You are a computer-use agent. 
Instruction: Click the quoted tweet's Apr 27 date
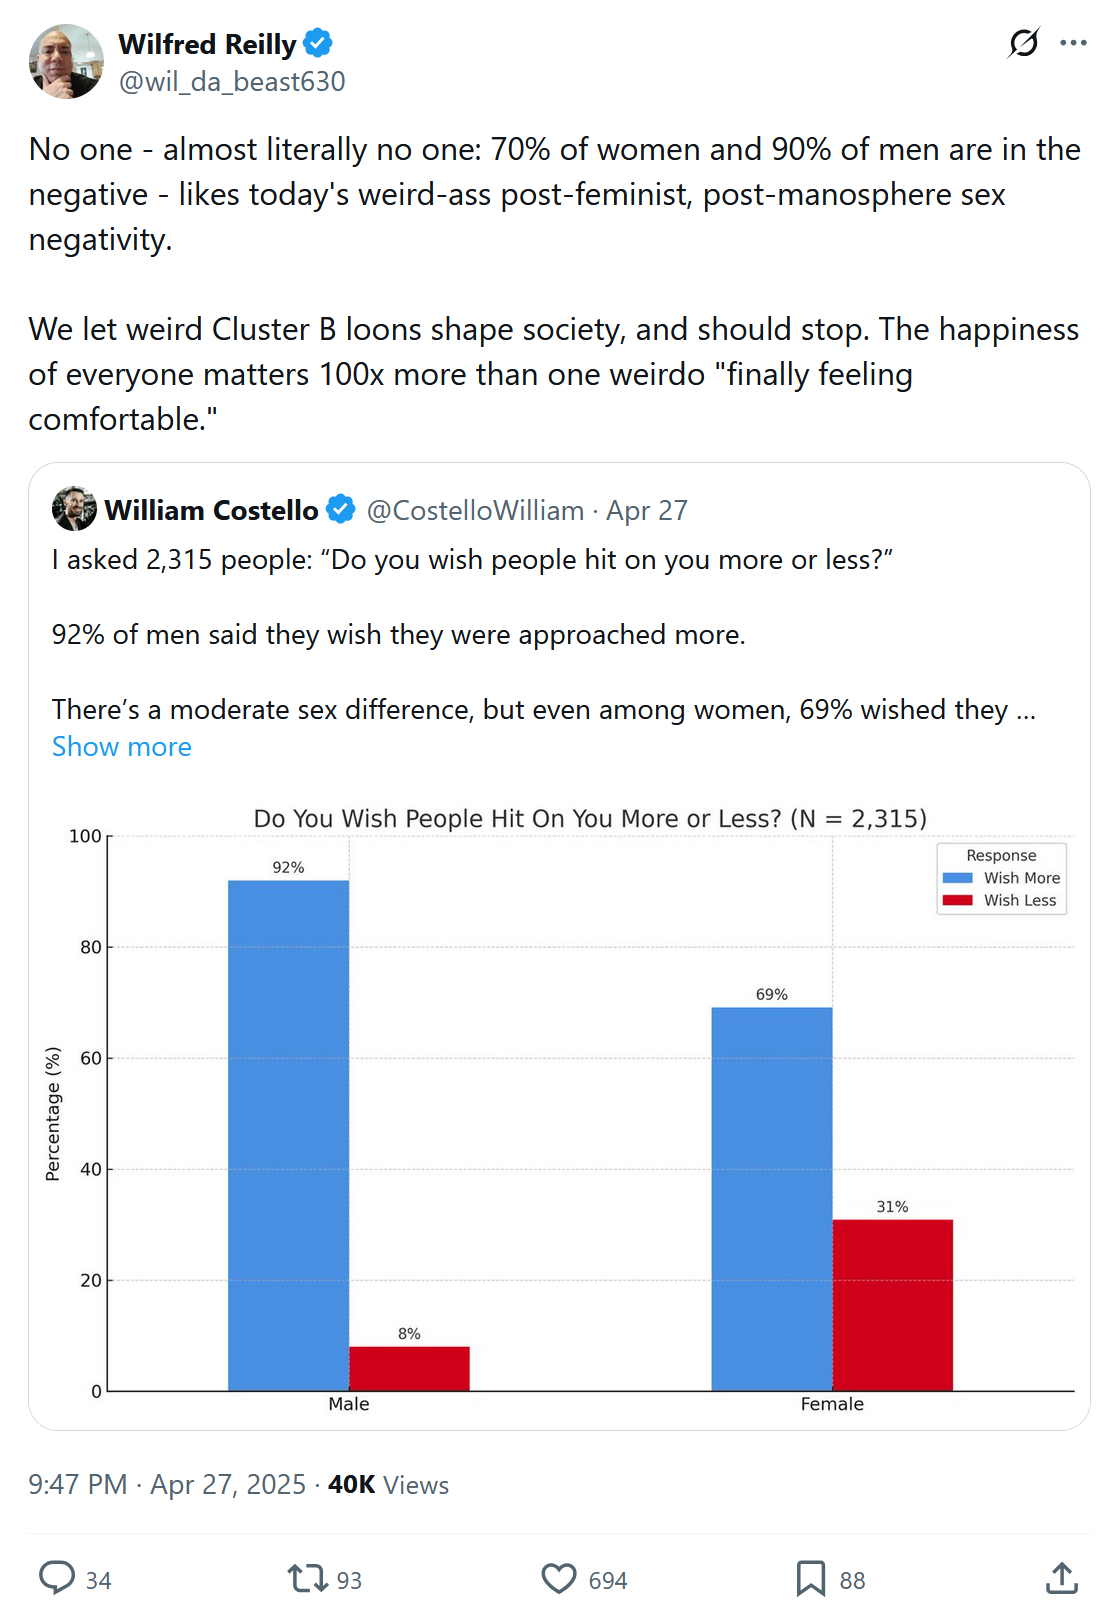[647, 511]
